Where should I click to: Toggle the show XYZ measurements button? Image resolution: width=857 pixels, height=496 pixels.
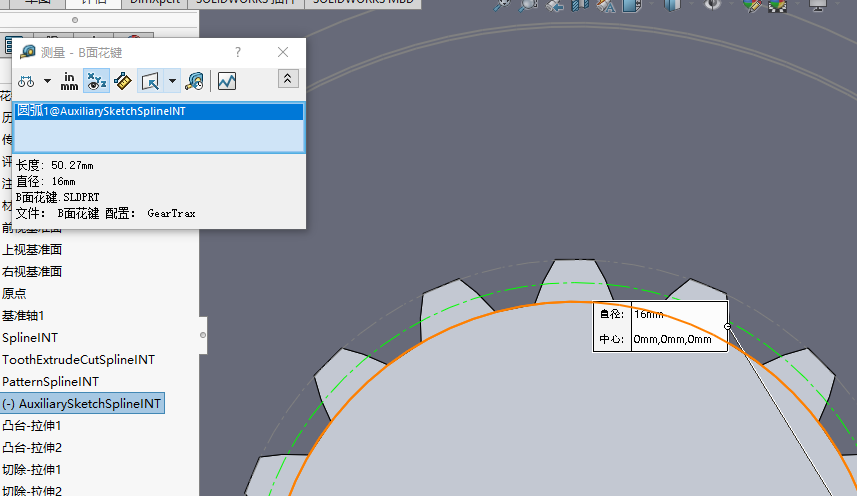(x=96, y=81)
